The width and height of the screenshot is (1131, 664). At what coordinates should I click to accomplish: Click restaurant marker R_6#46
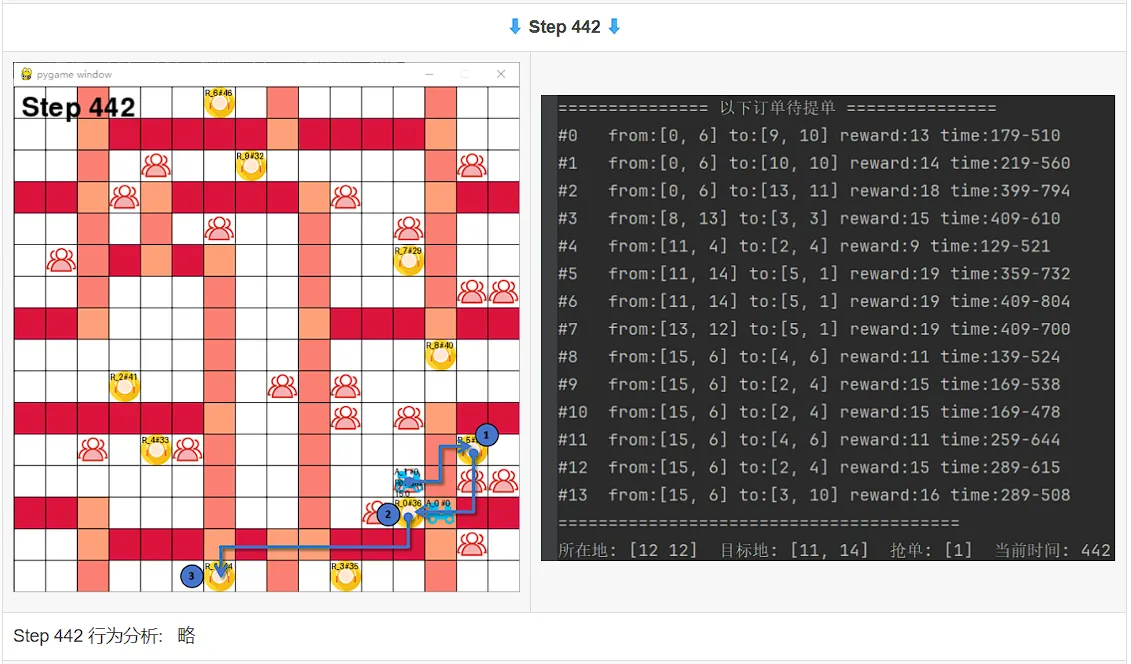tap(219, 102)
